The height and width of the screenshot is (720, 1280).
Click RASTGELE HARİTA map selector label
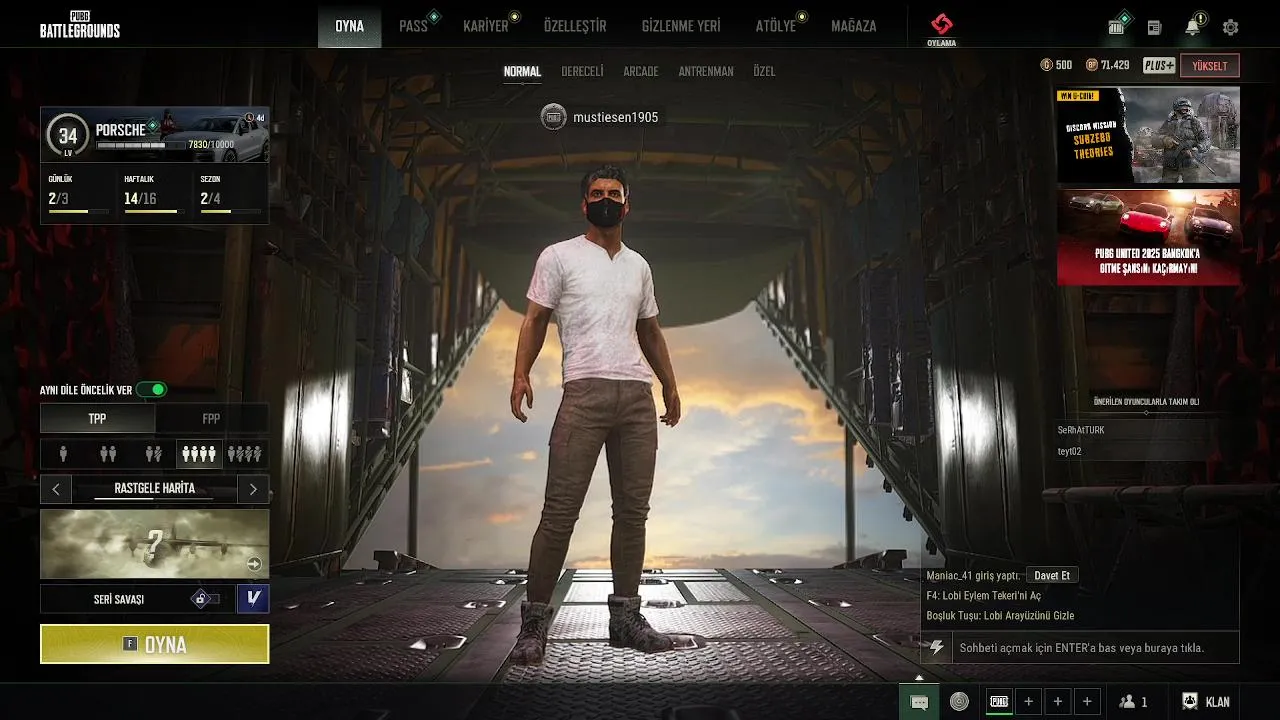pos(155,489)
